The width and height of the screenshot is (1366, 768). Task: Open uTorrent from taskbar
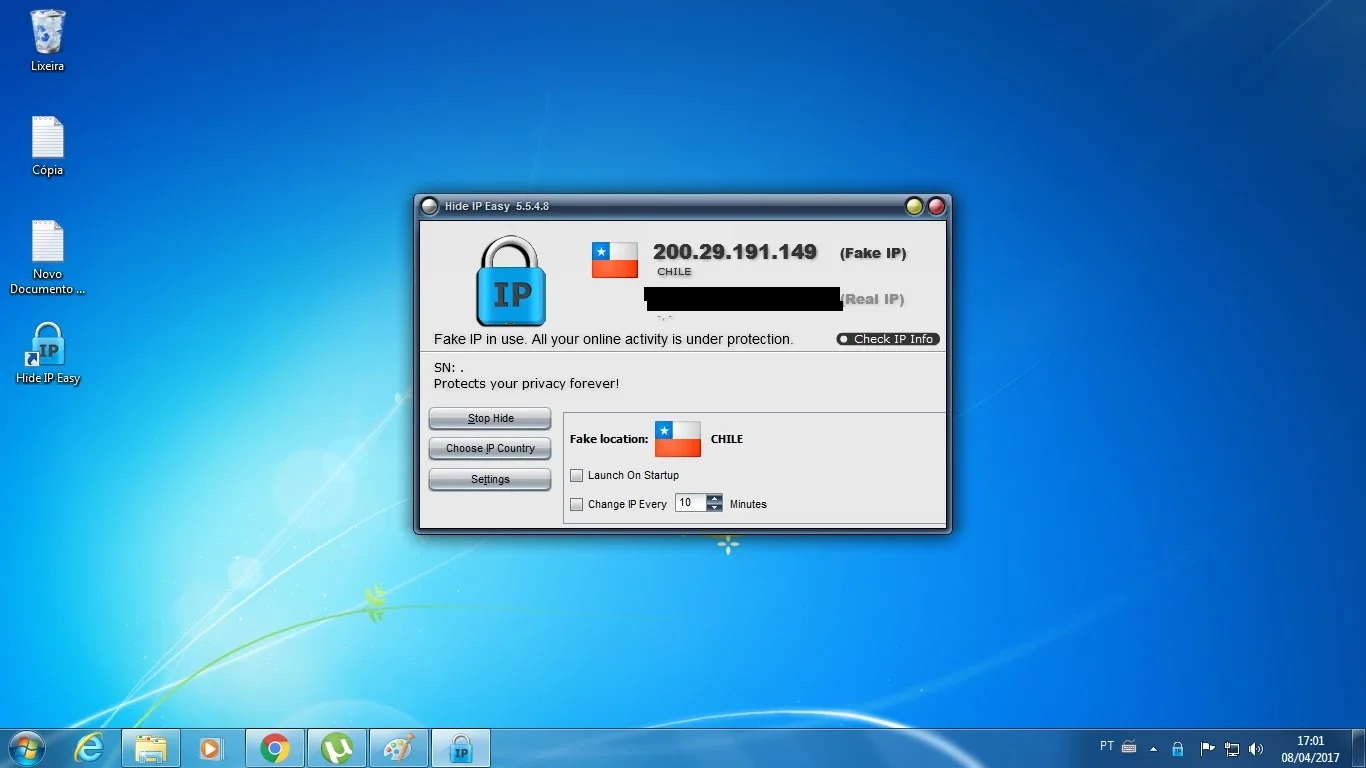337,748
